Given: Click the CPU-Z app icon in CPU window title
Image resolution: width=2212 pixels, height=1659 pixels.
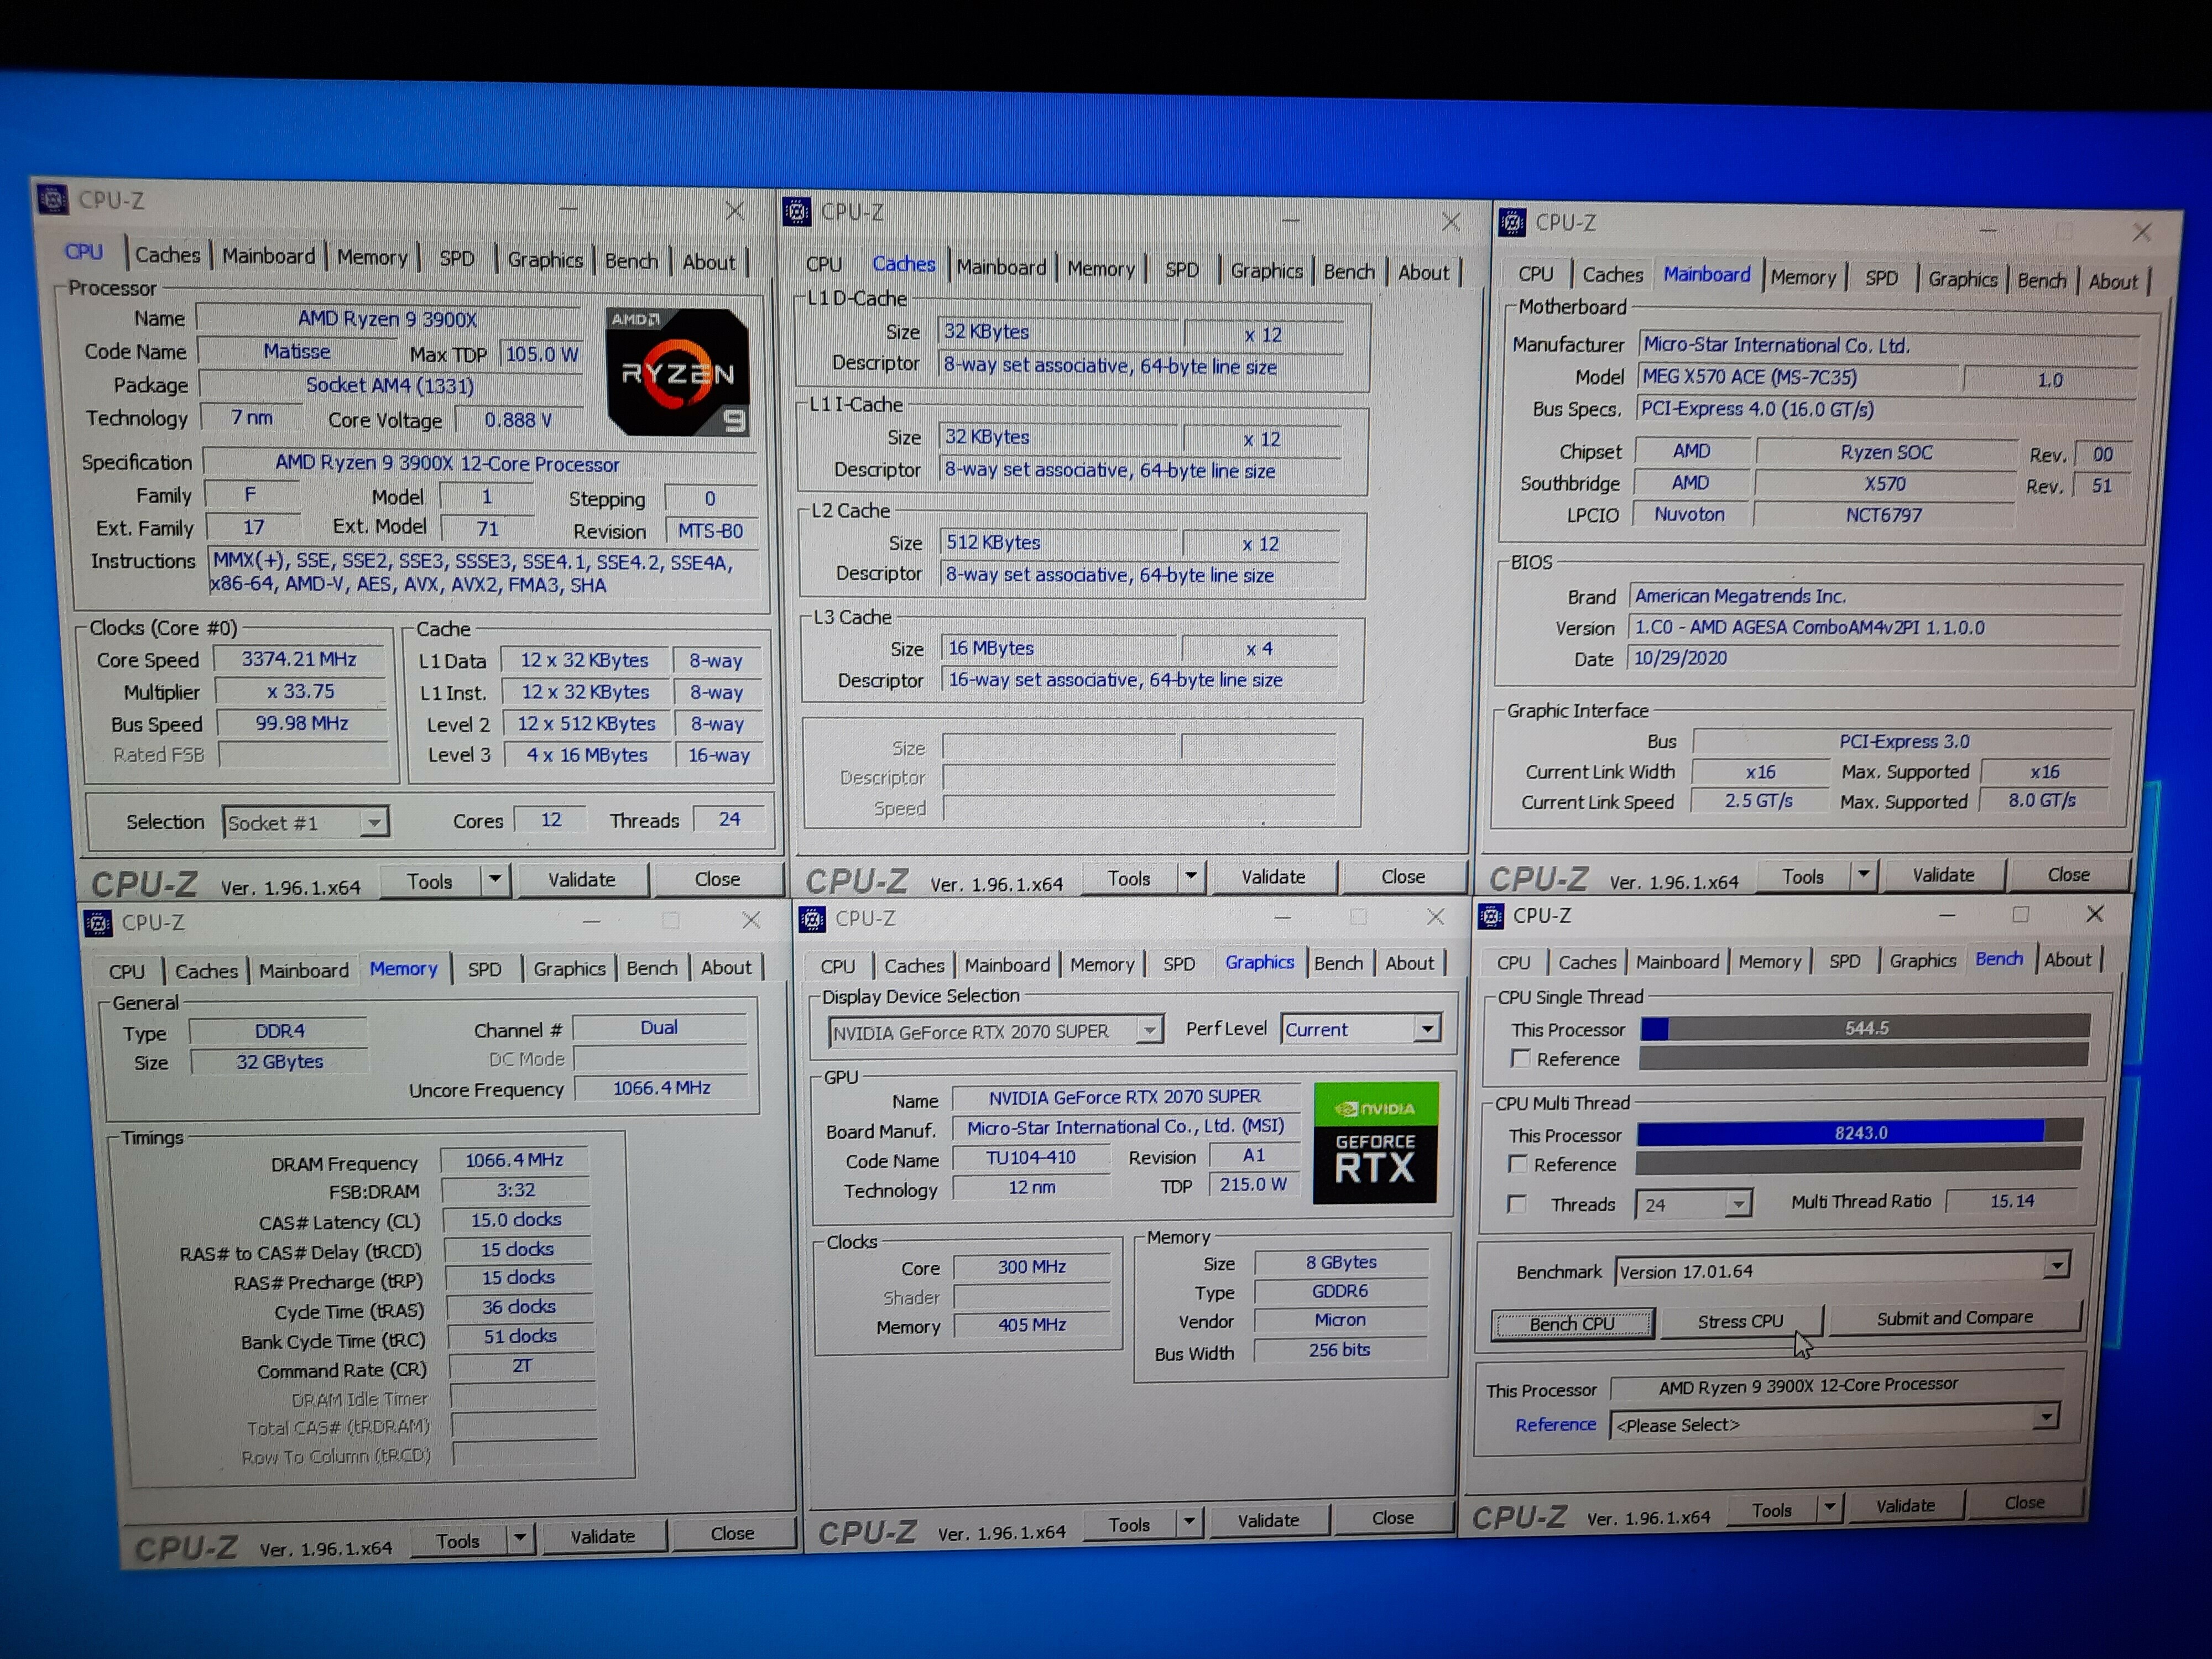Looking at the screenshot, I should (52, 199).
